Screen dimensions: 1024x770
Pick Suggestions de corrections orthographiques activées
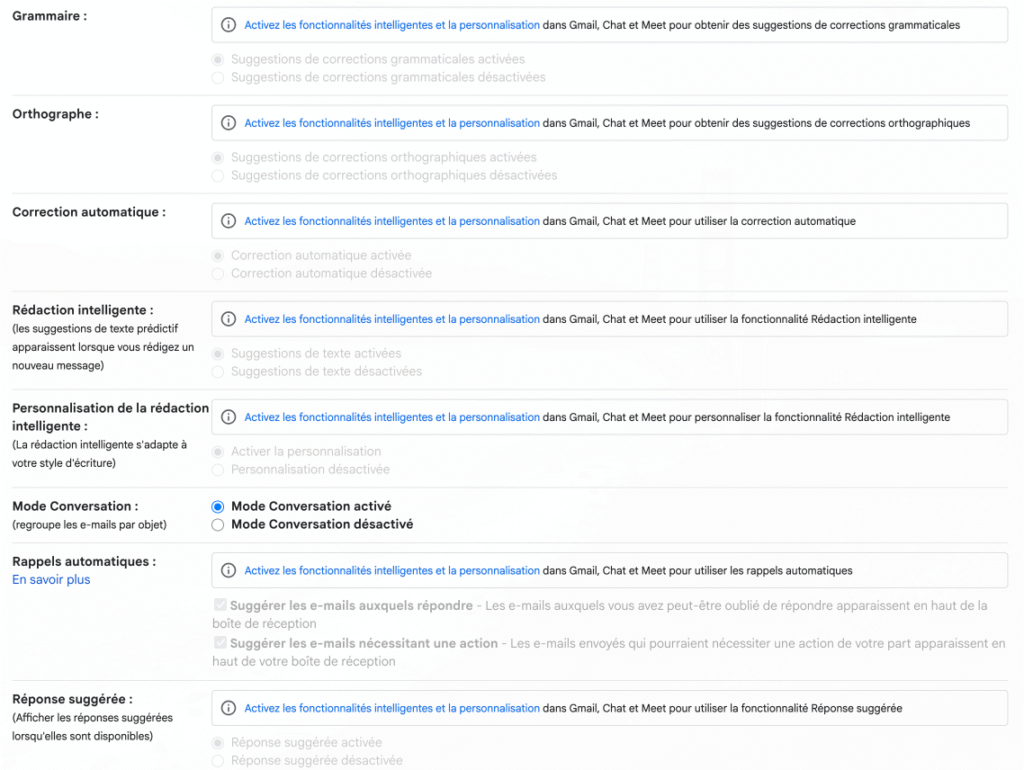point(218,158)
